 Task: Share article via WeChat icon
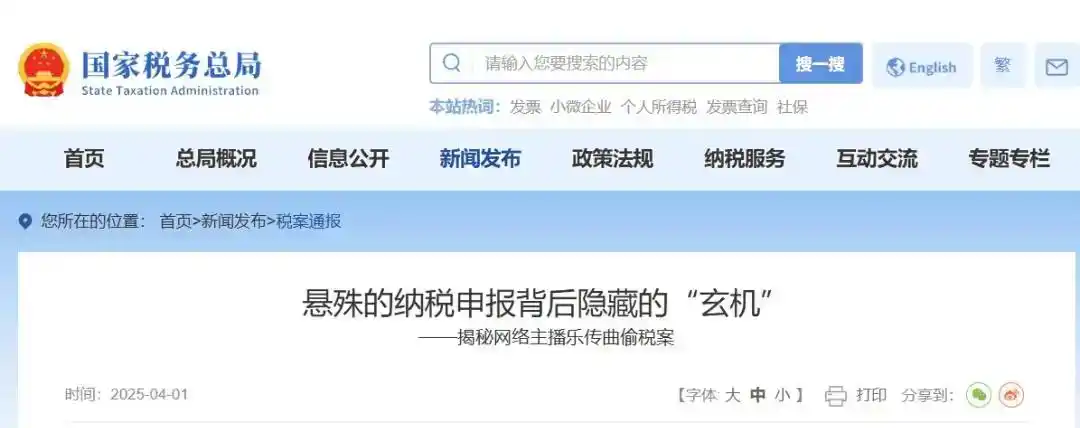tap(979, 395)
